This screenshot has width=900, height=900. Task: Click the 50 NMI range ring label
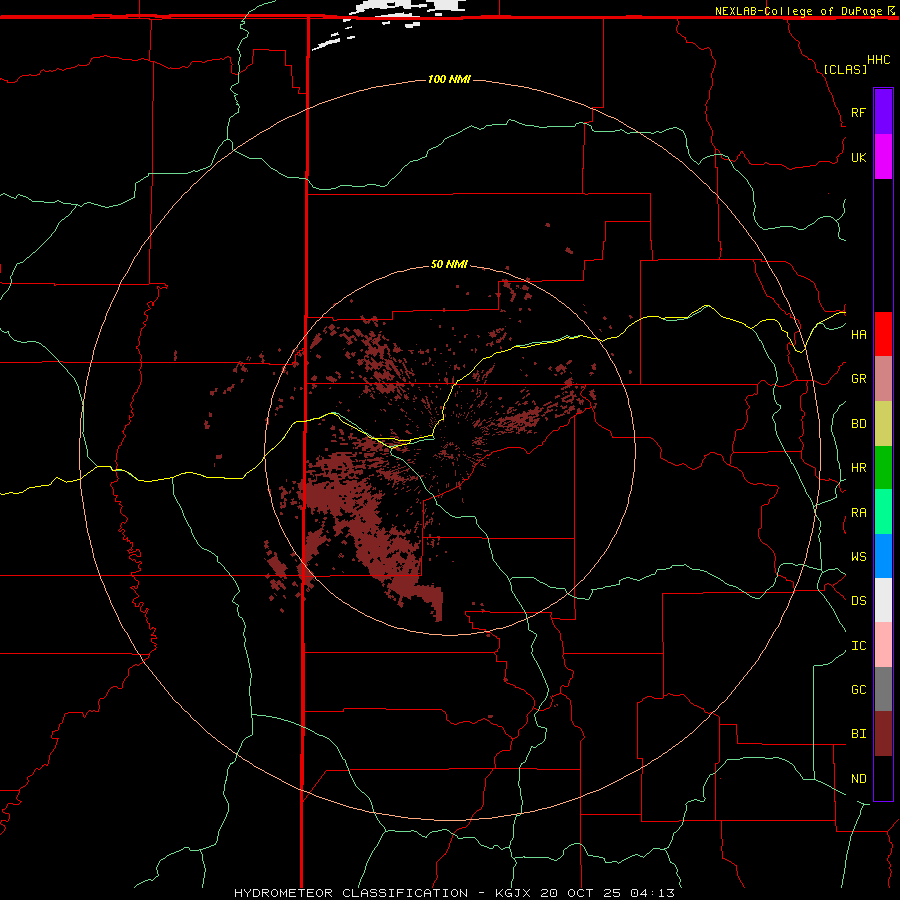coord(449,264)
